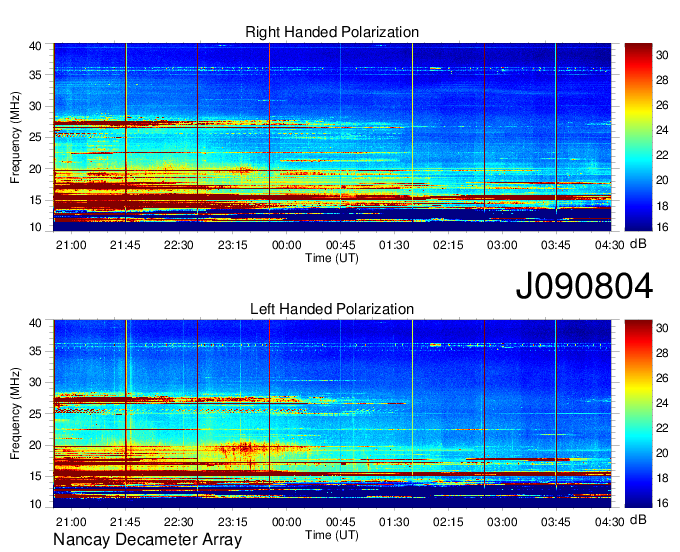Click the 35 MHz label on top plot

35,75
